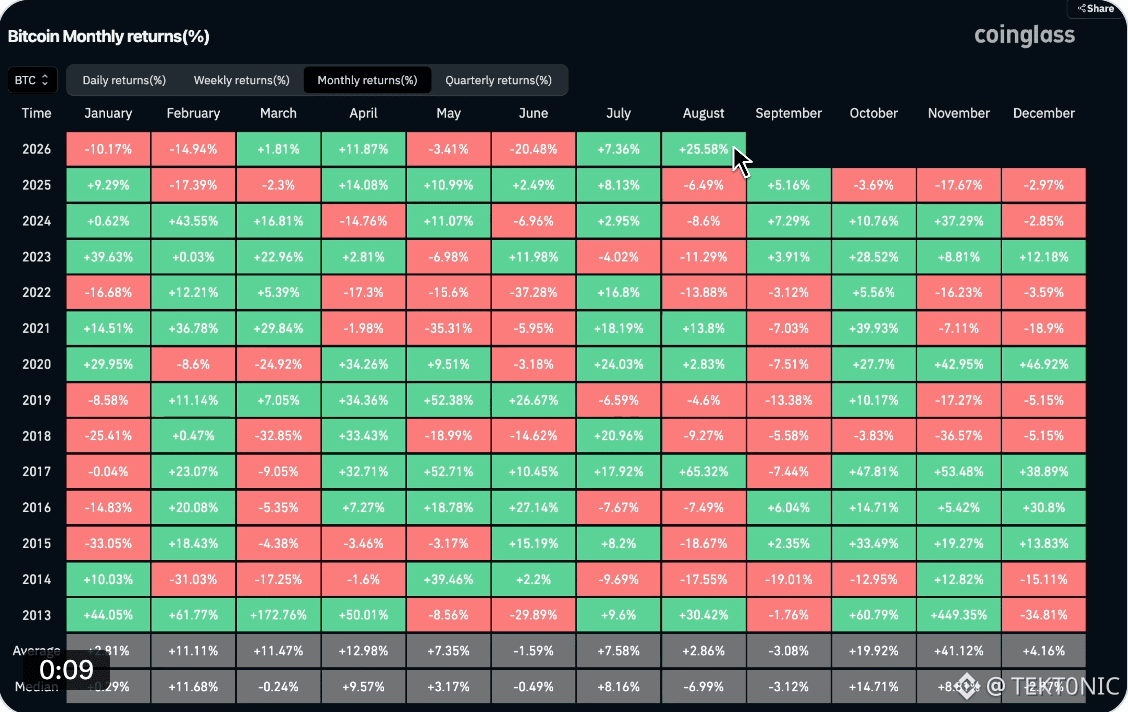1128x712 pixels.
Task: Select the 2018 row label
Action: click(36, 436)
